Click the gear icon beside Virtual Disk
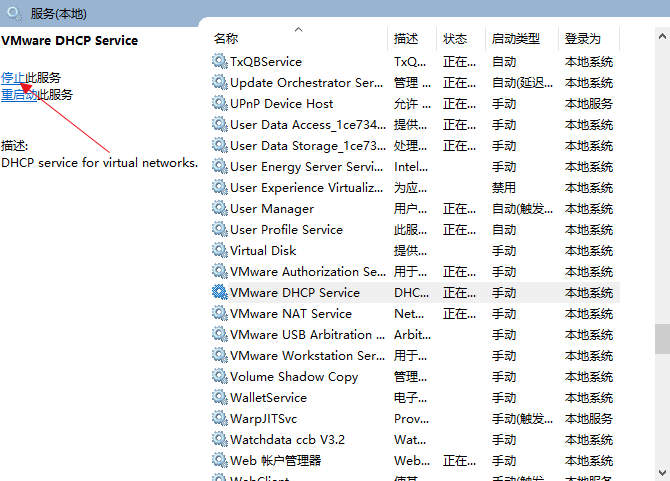This screenshot has width=670, height=481. [x=220, y=250]
